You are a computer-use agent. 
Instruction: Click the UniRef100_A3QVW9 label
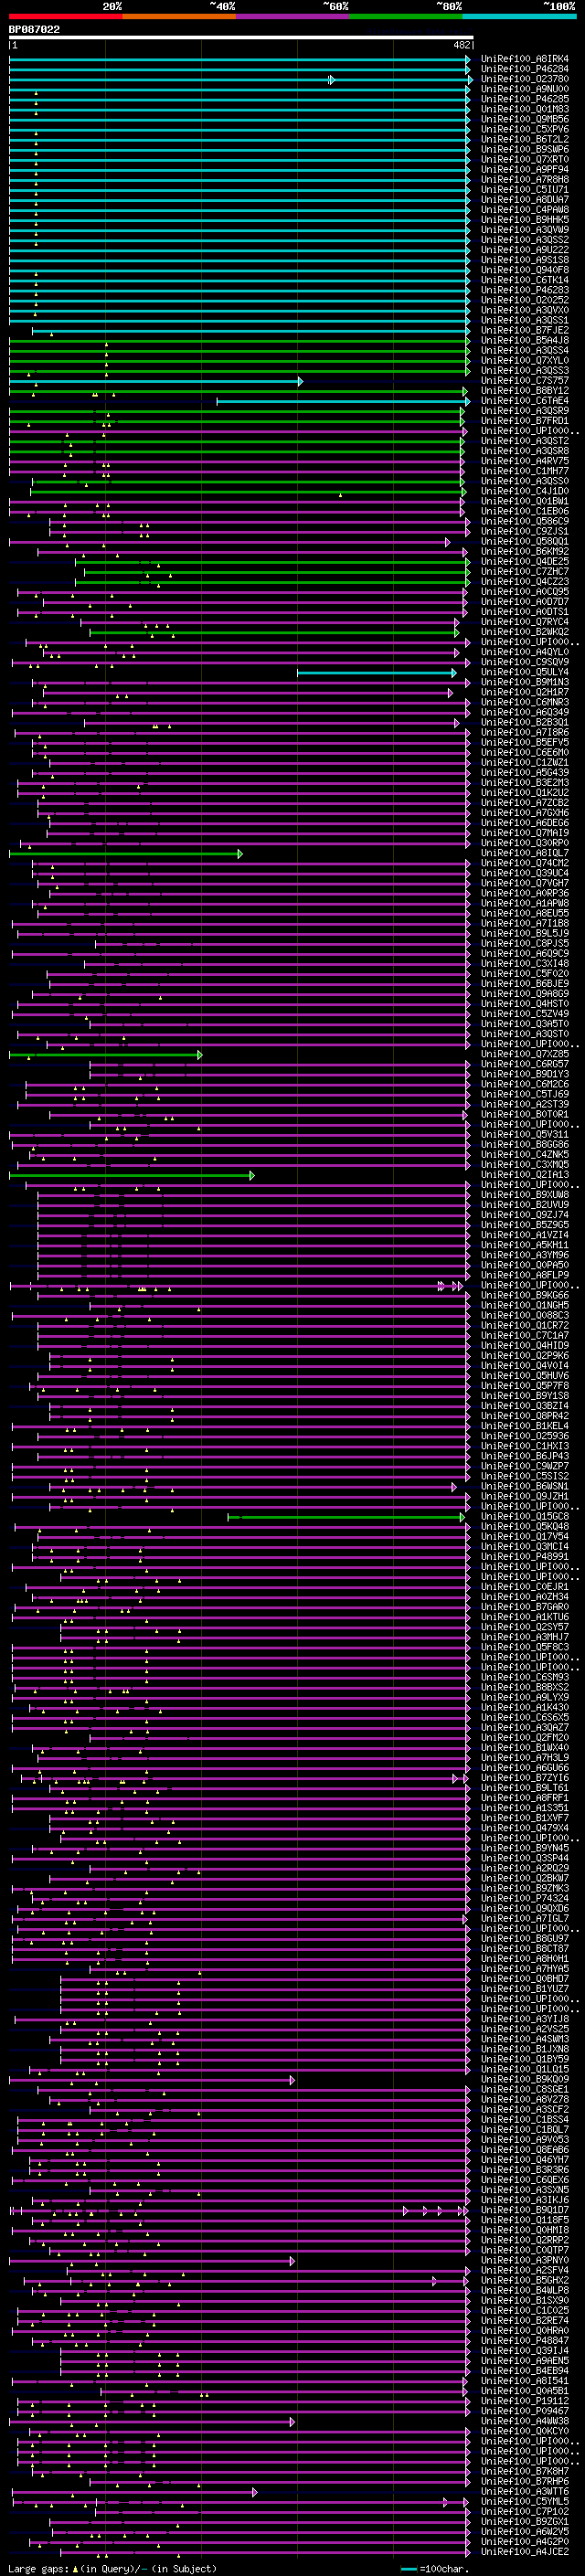pos(524,230)
